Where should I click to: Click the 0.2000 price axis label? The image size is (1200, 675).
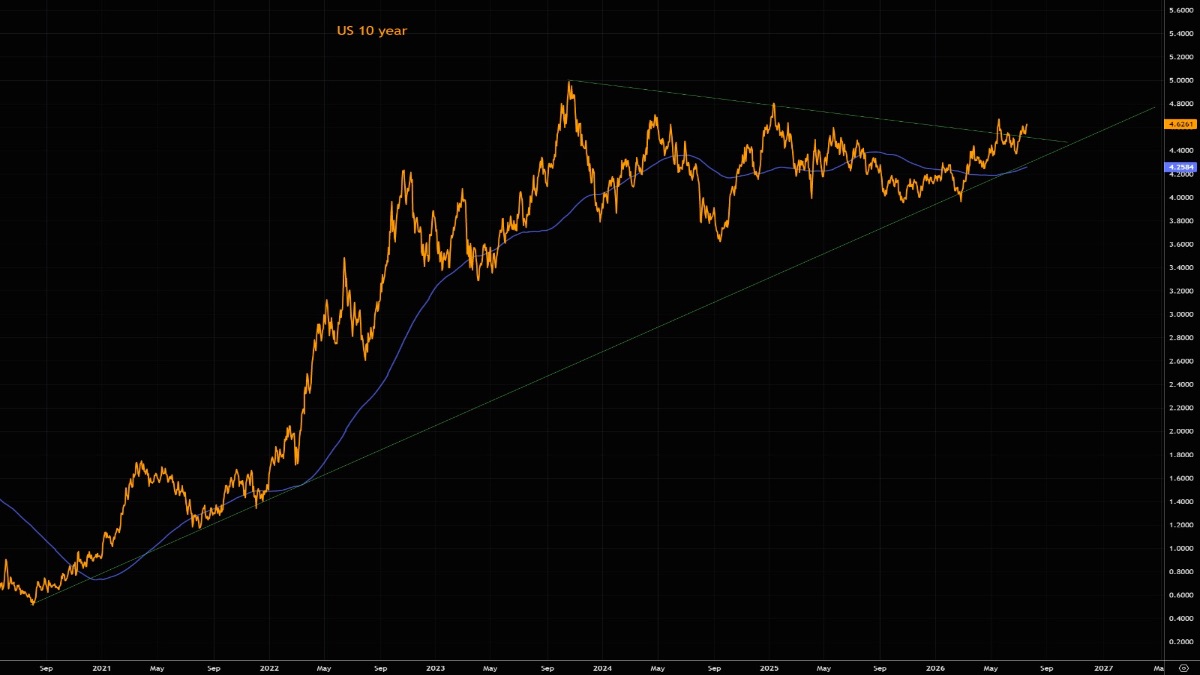pyautogui.click(x=1179, y=642)
